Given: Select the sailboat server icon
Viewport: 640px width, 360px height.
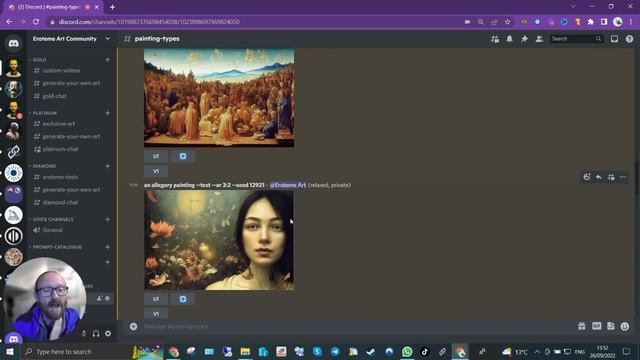Looking at the screenshot, I should pos(13,215).
